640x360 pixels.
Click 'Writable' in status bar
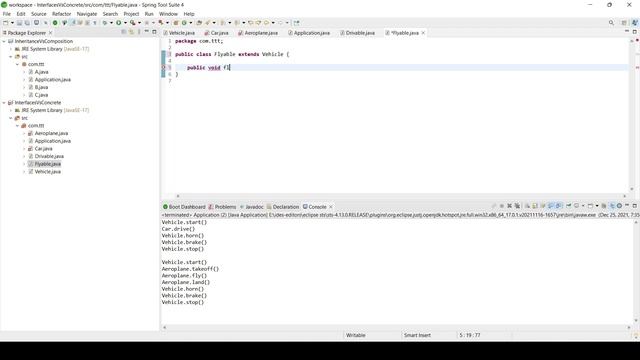356,335
